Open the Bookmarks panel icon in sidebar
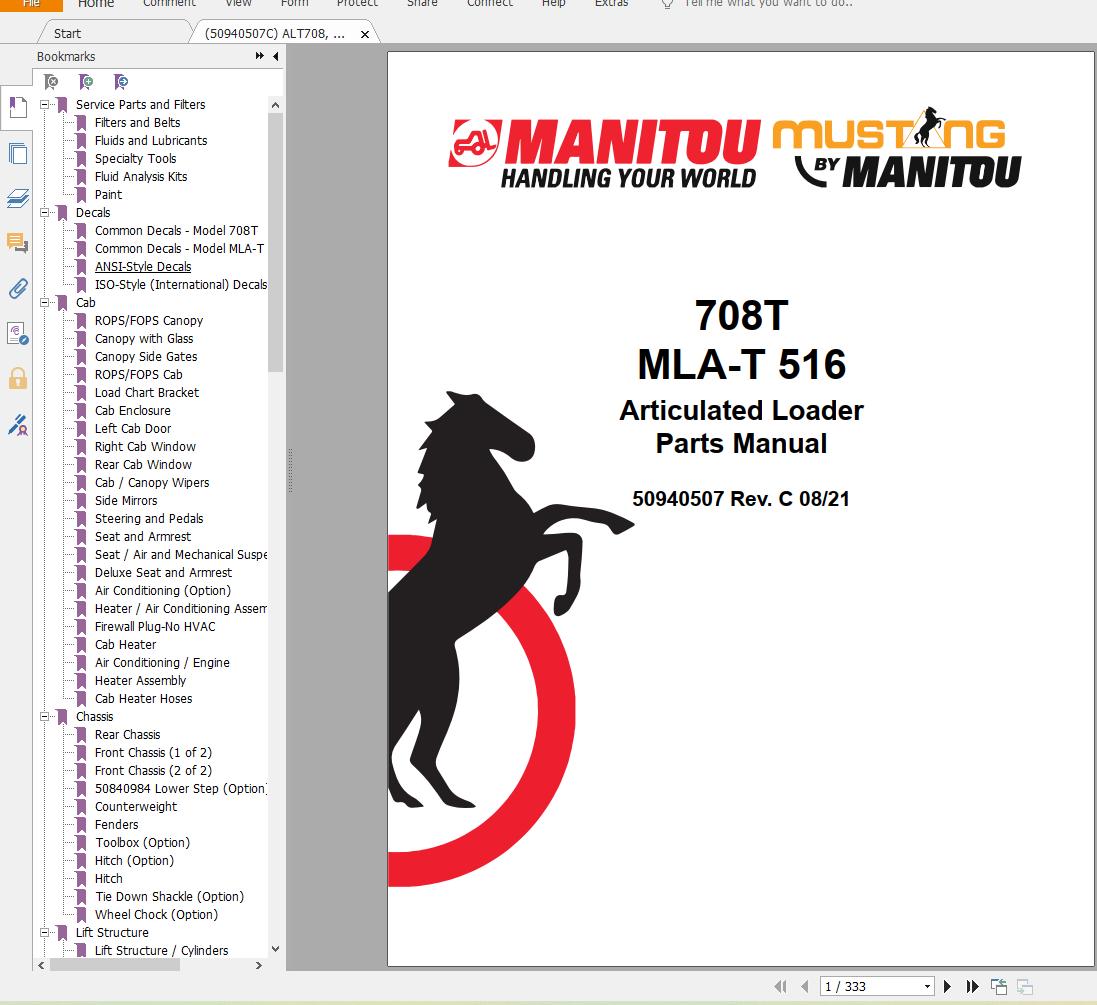The height and width of the screenshot is (1005, 1097). pyautogui.click(x=17, y=108)
